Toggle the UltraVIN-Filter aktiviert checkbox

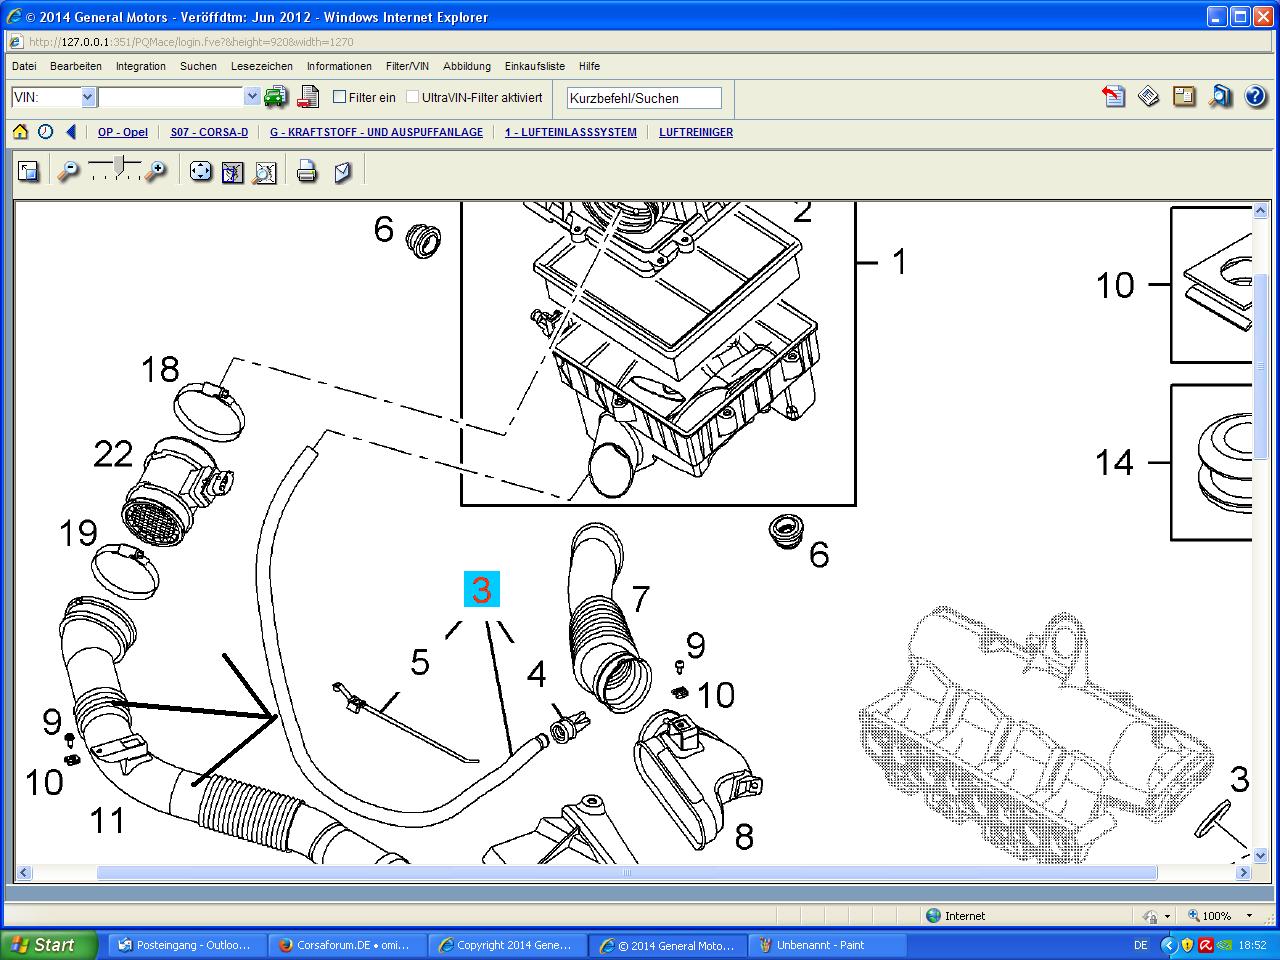(x=412, y=97)
